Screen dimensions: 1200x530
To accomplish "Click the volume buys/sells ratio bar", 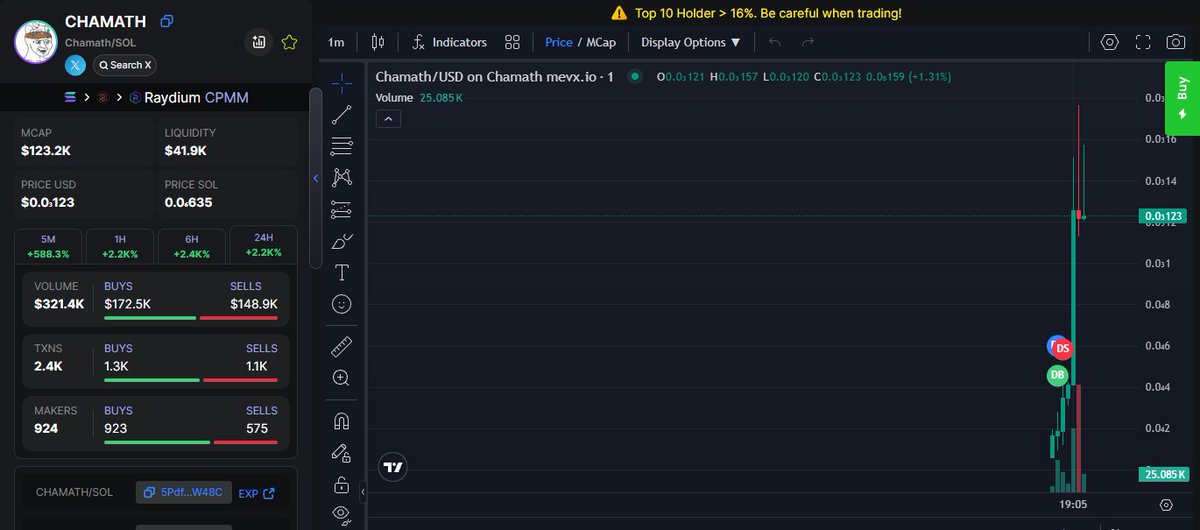I will coord(191,318).
